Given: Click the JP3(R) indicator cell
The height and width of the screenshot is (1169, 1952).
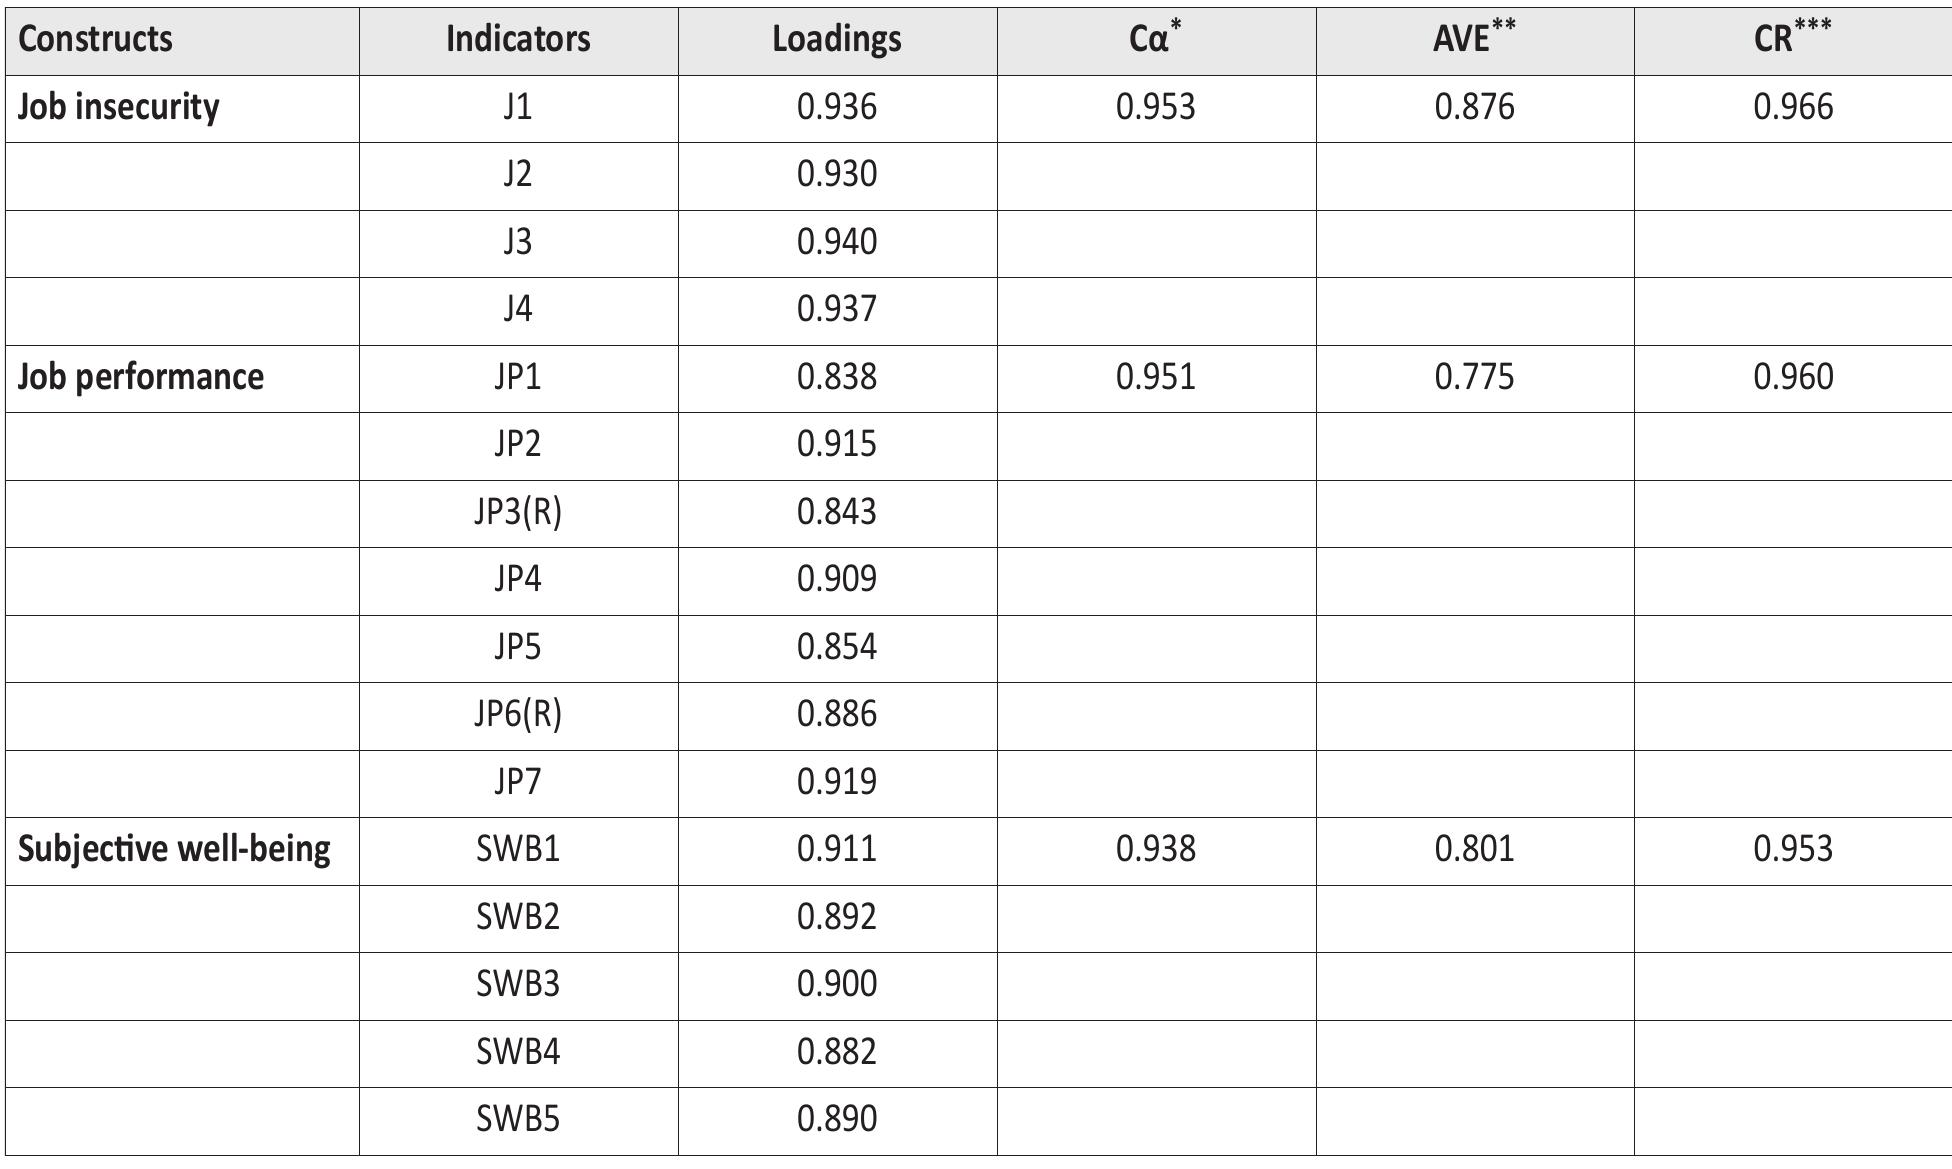Looking at the screenshot, I should coord(518,512).
